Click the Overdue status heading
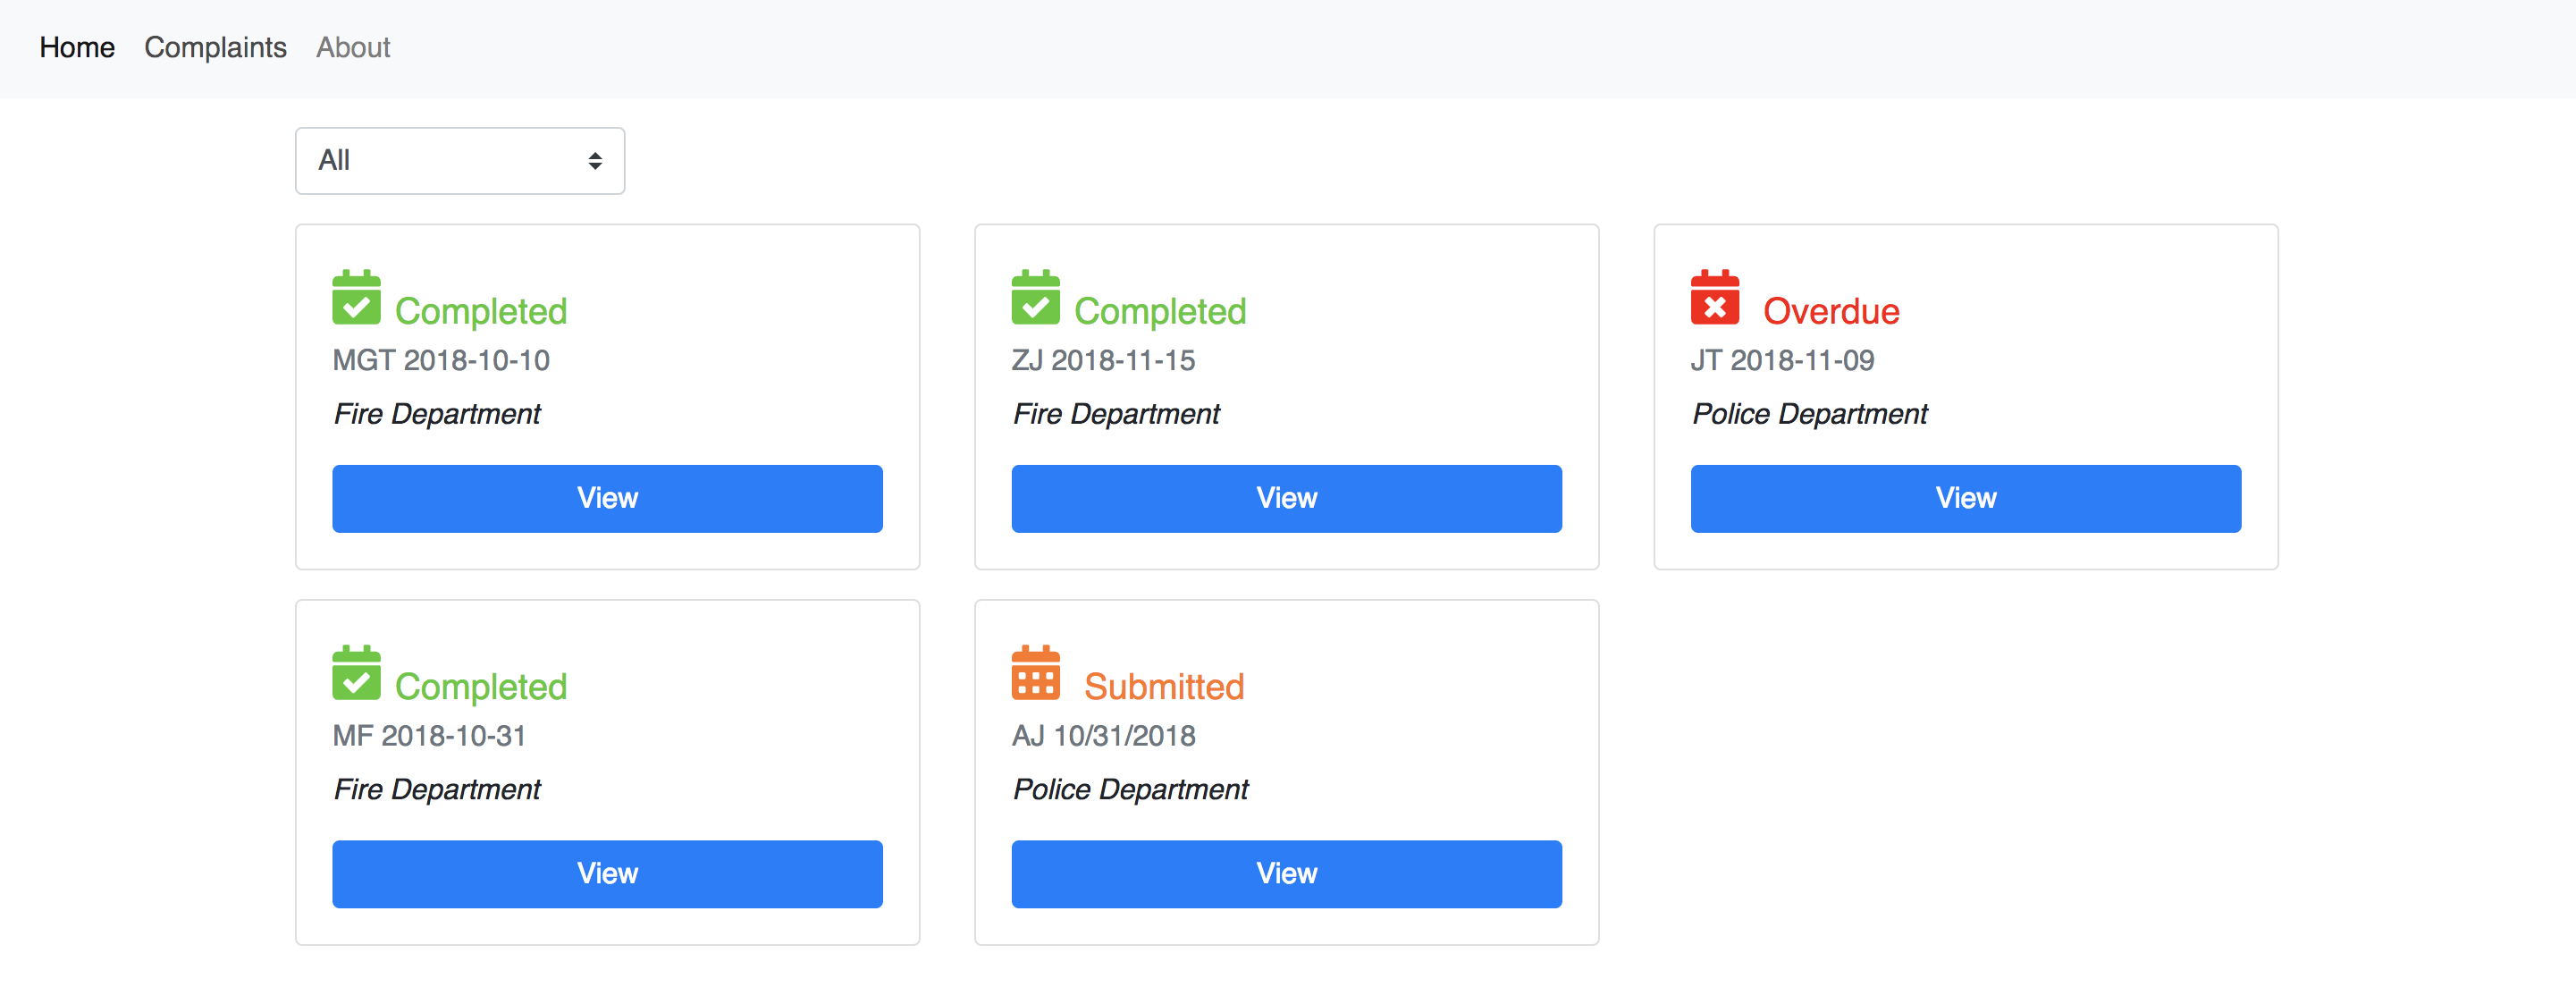Image resolution: width=2576 pixels, height=1004 pixels. point(1830,312)
